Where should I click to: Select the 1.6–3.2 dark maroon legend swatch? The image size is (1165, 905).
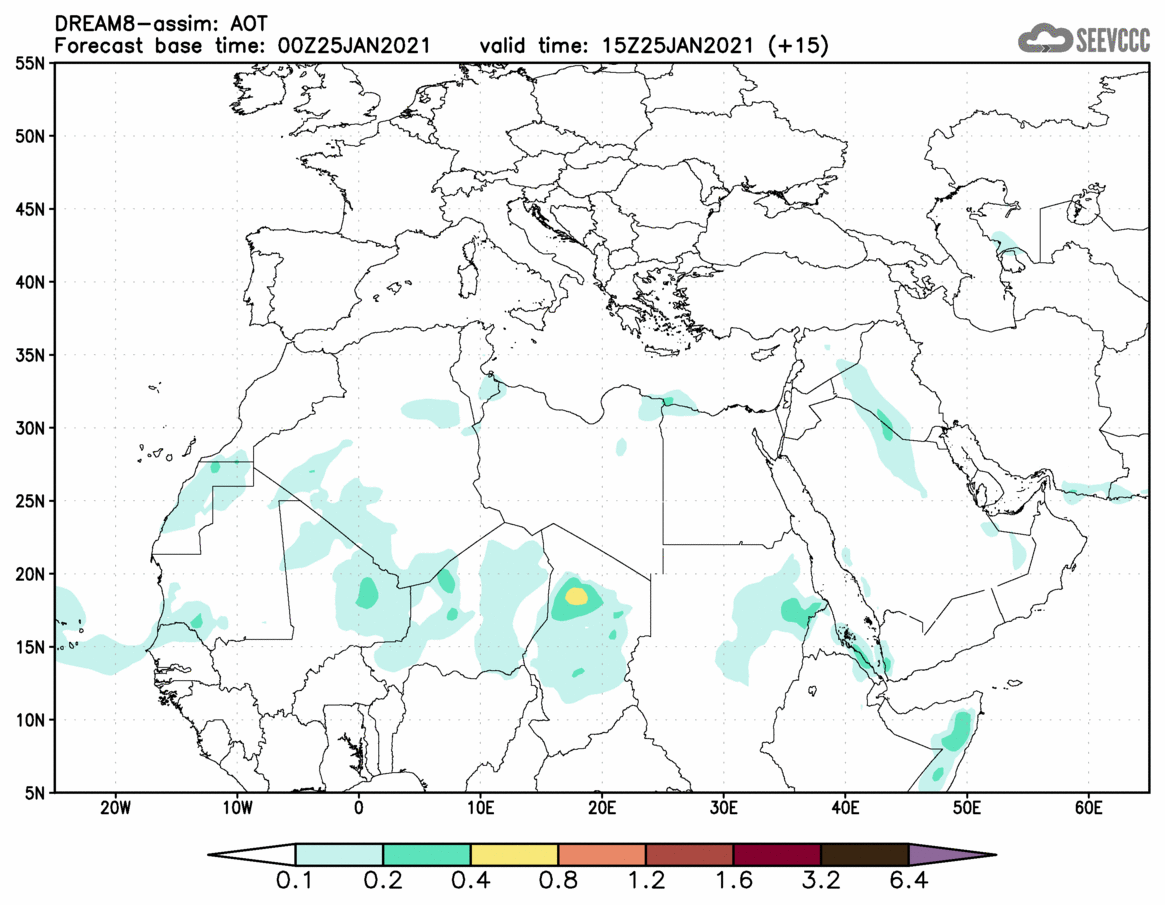(x=777, y=854)
